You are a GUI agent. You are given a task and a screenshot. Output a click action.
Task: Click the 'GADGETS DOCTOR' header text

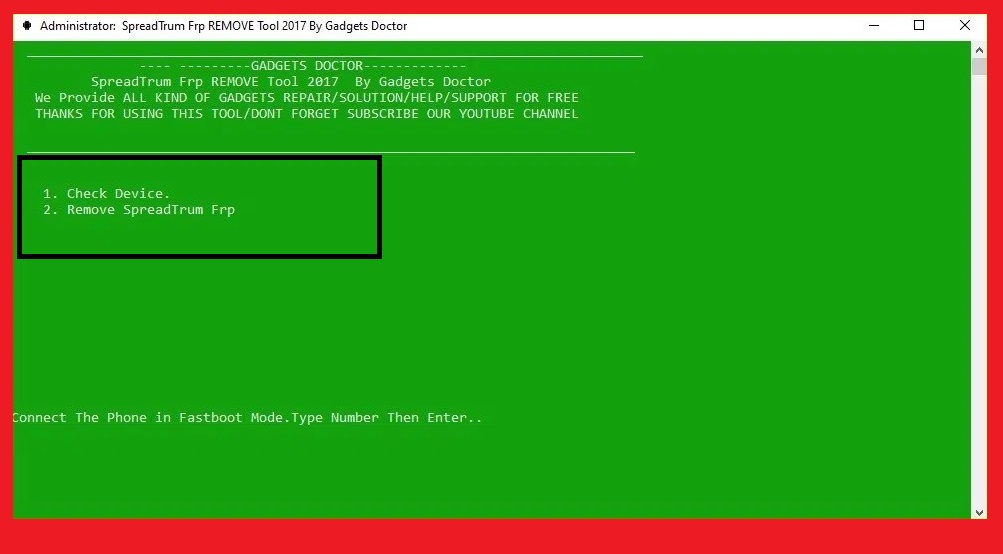306,66
